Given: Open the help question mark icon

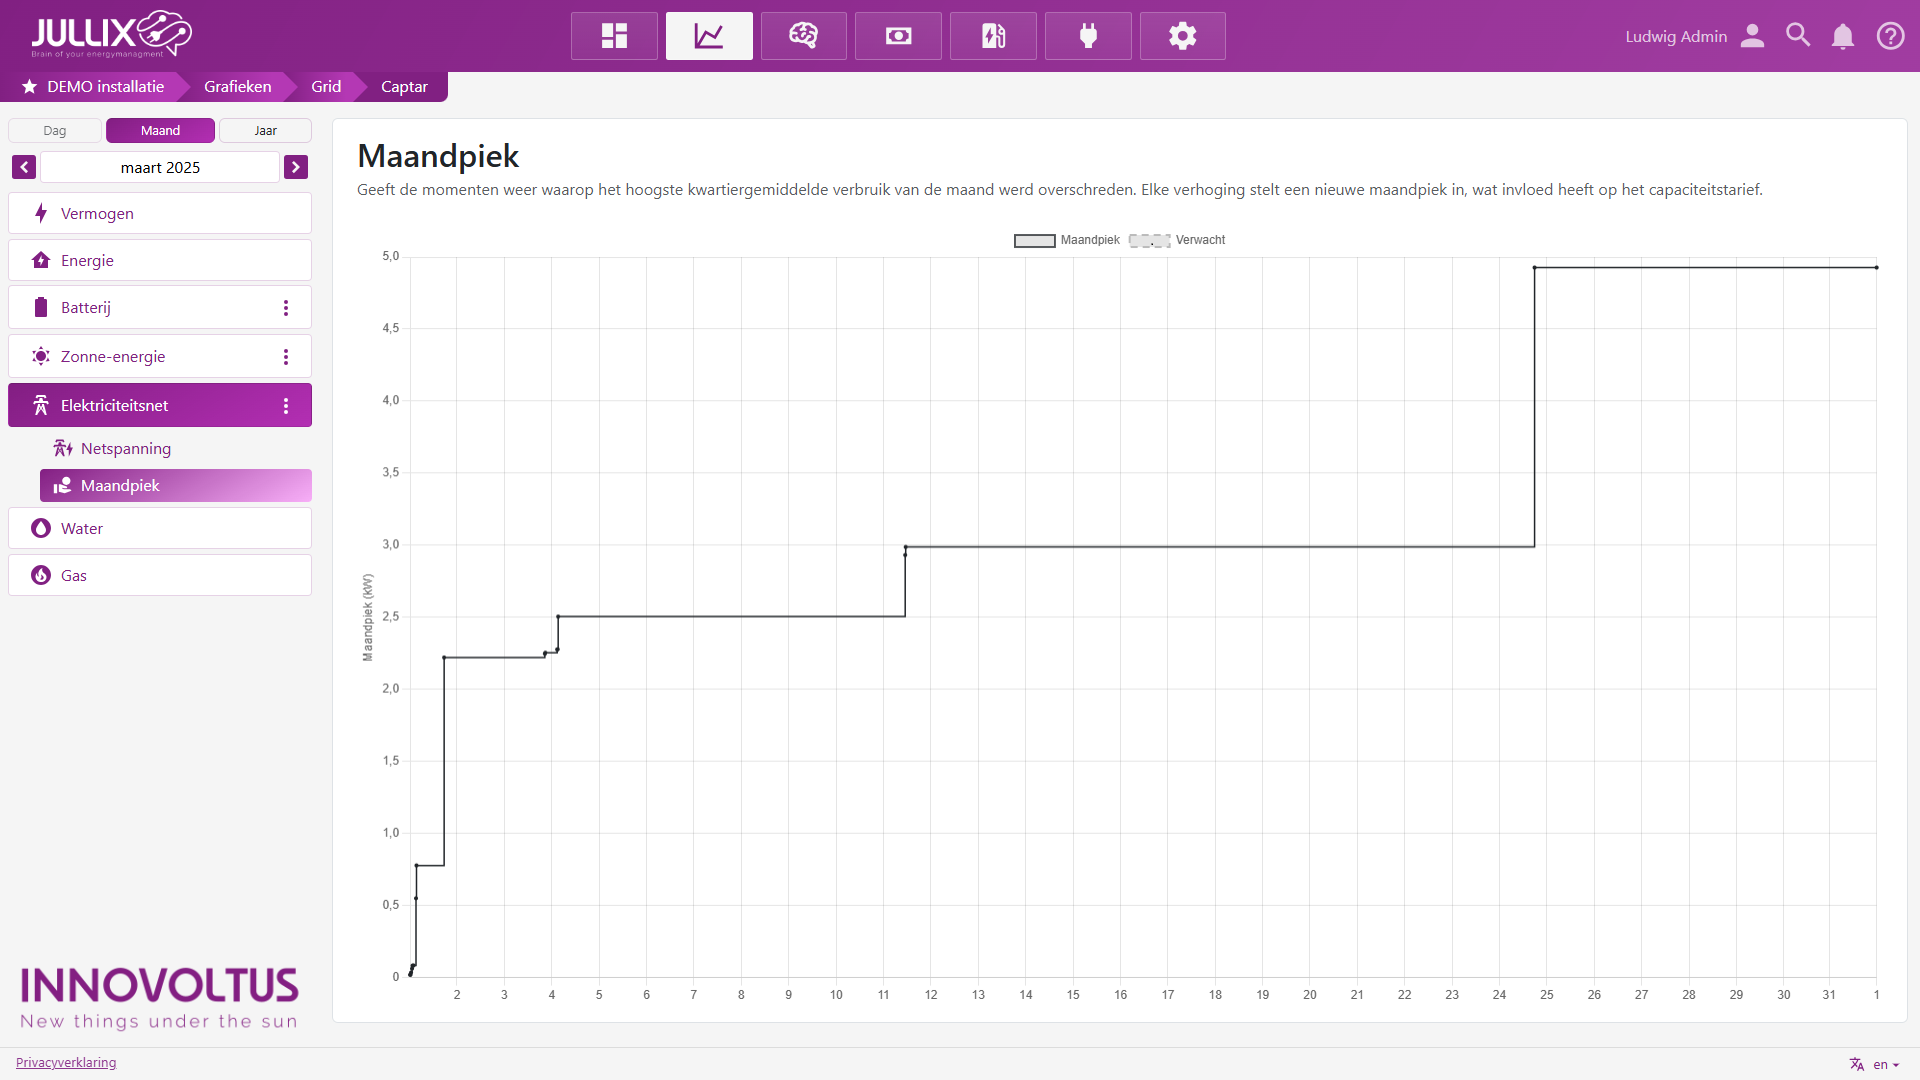Looking at the screenshot, I should (x=1890, y=36).
